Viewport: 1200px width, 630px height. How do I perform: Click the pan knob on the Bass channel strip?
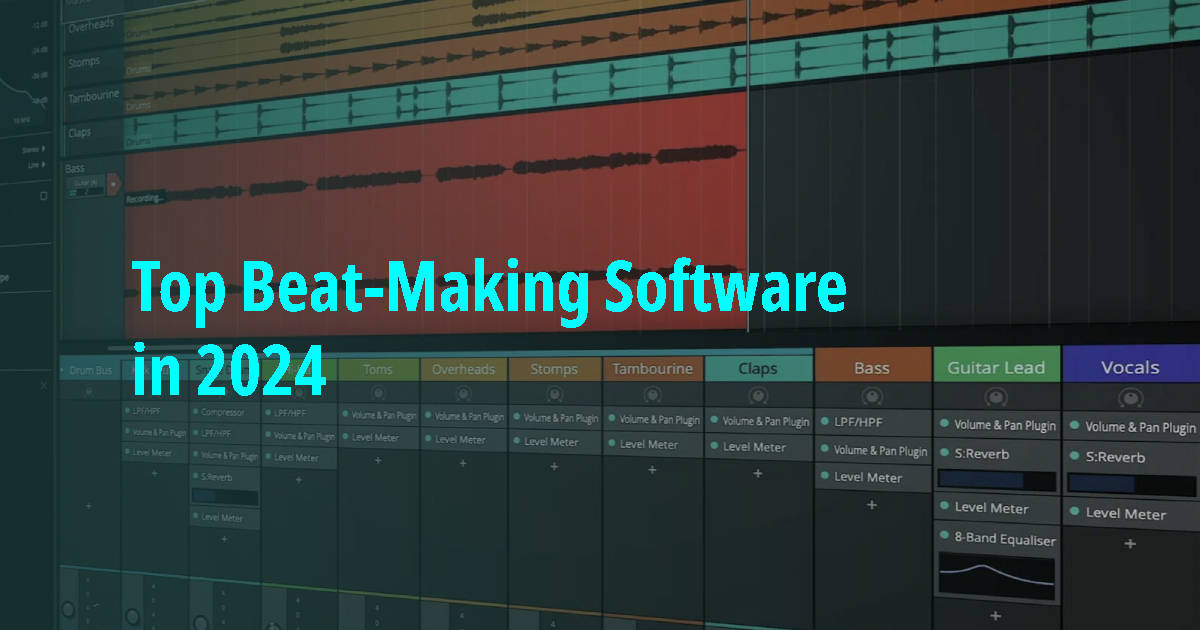(x=872, y=397)
